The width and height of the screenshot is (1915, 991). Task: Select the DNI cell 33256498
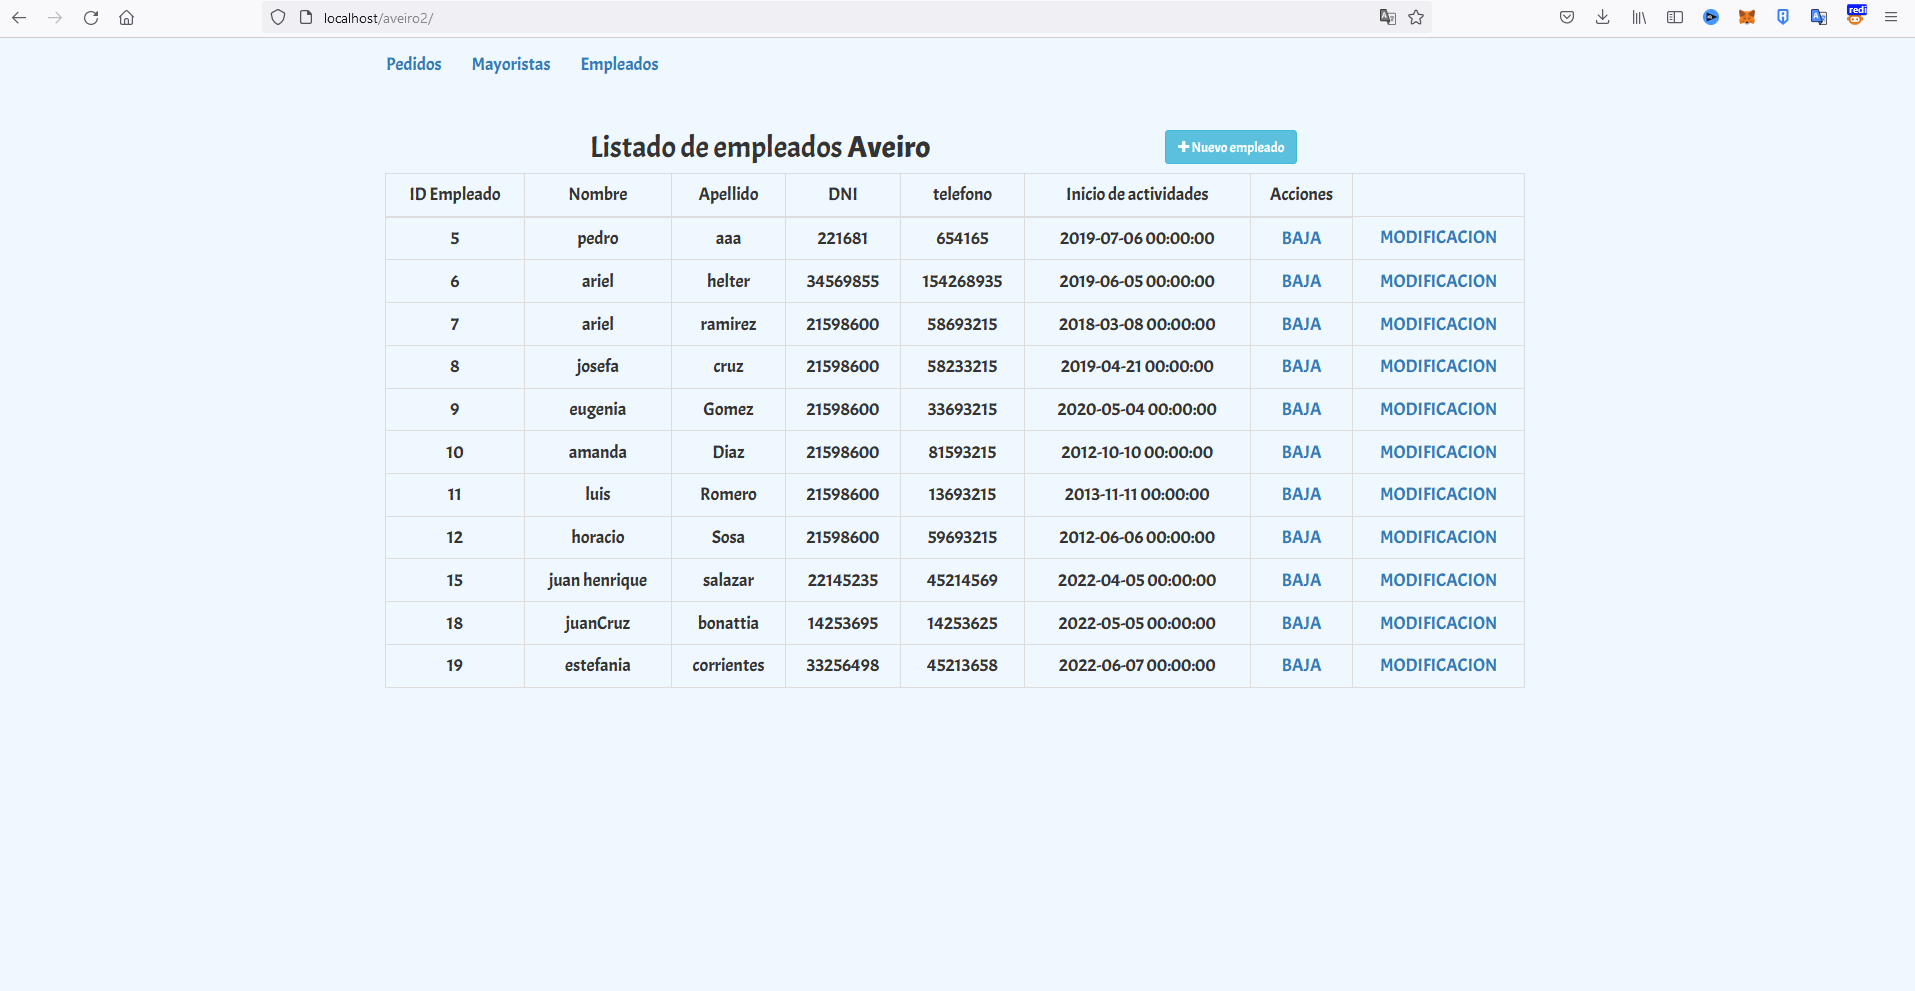[843, 665]
